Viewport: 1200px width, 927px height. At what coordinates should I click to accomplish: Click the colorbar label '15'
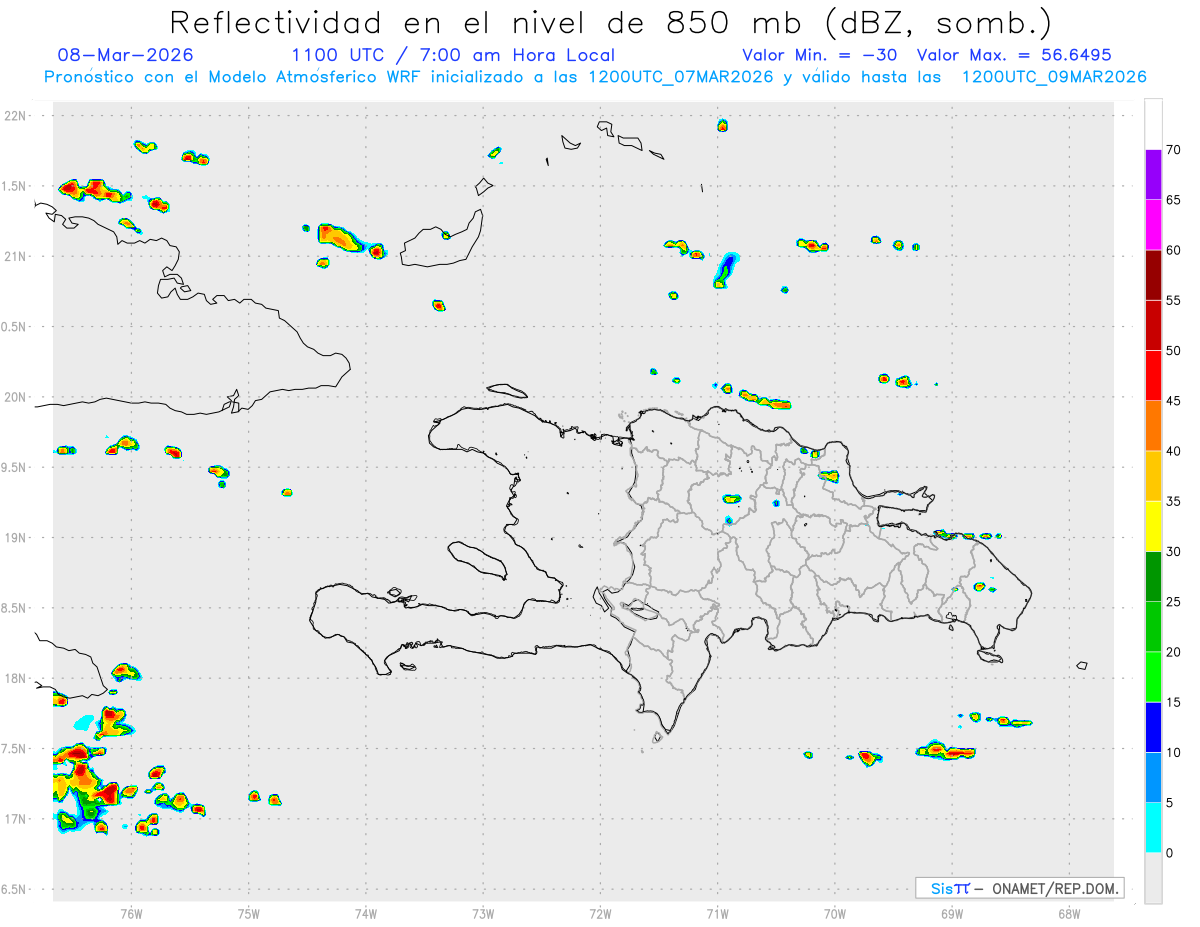1173,703
